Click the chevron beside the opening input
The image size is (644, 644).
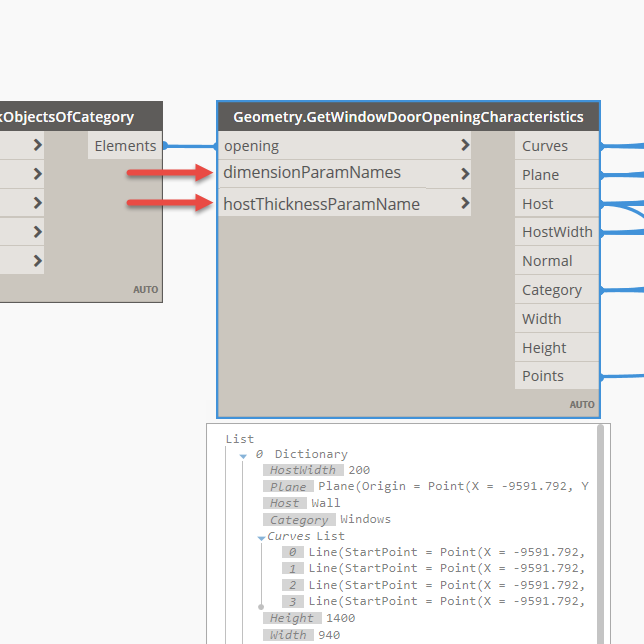pyautogui.click(x=465, y=146)
